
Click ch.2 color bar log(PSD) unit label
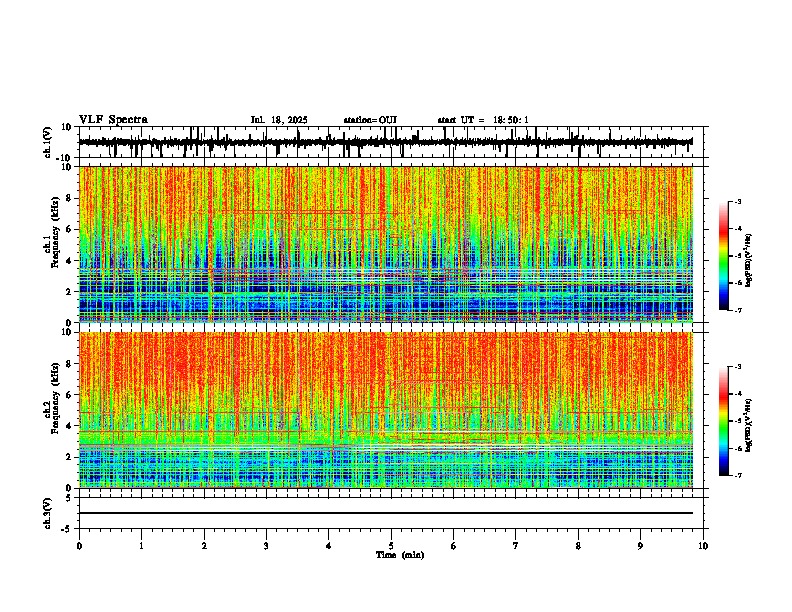click(749, 425)
